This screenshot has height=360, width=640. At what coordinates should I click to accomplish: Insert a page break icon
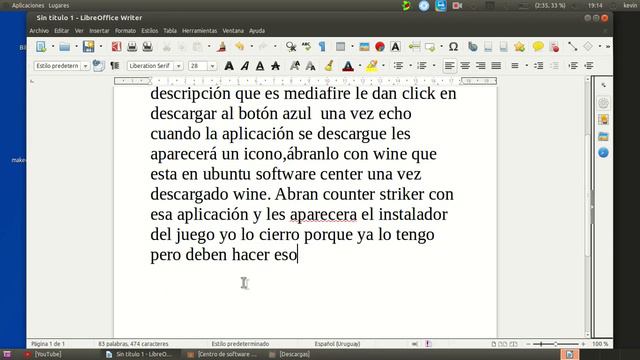pyautogui.click(x=414, y=47)
